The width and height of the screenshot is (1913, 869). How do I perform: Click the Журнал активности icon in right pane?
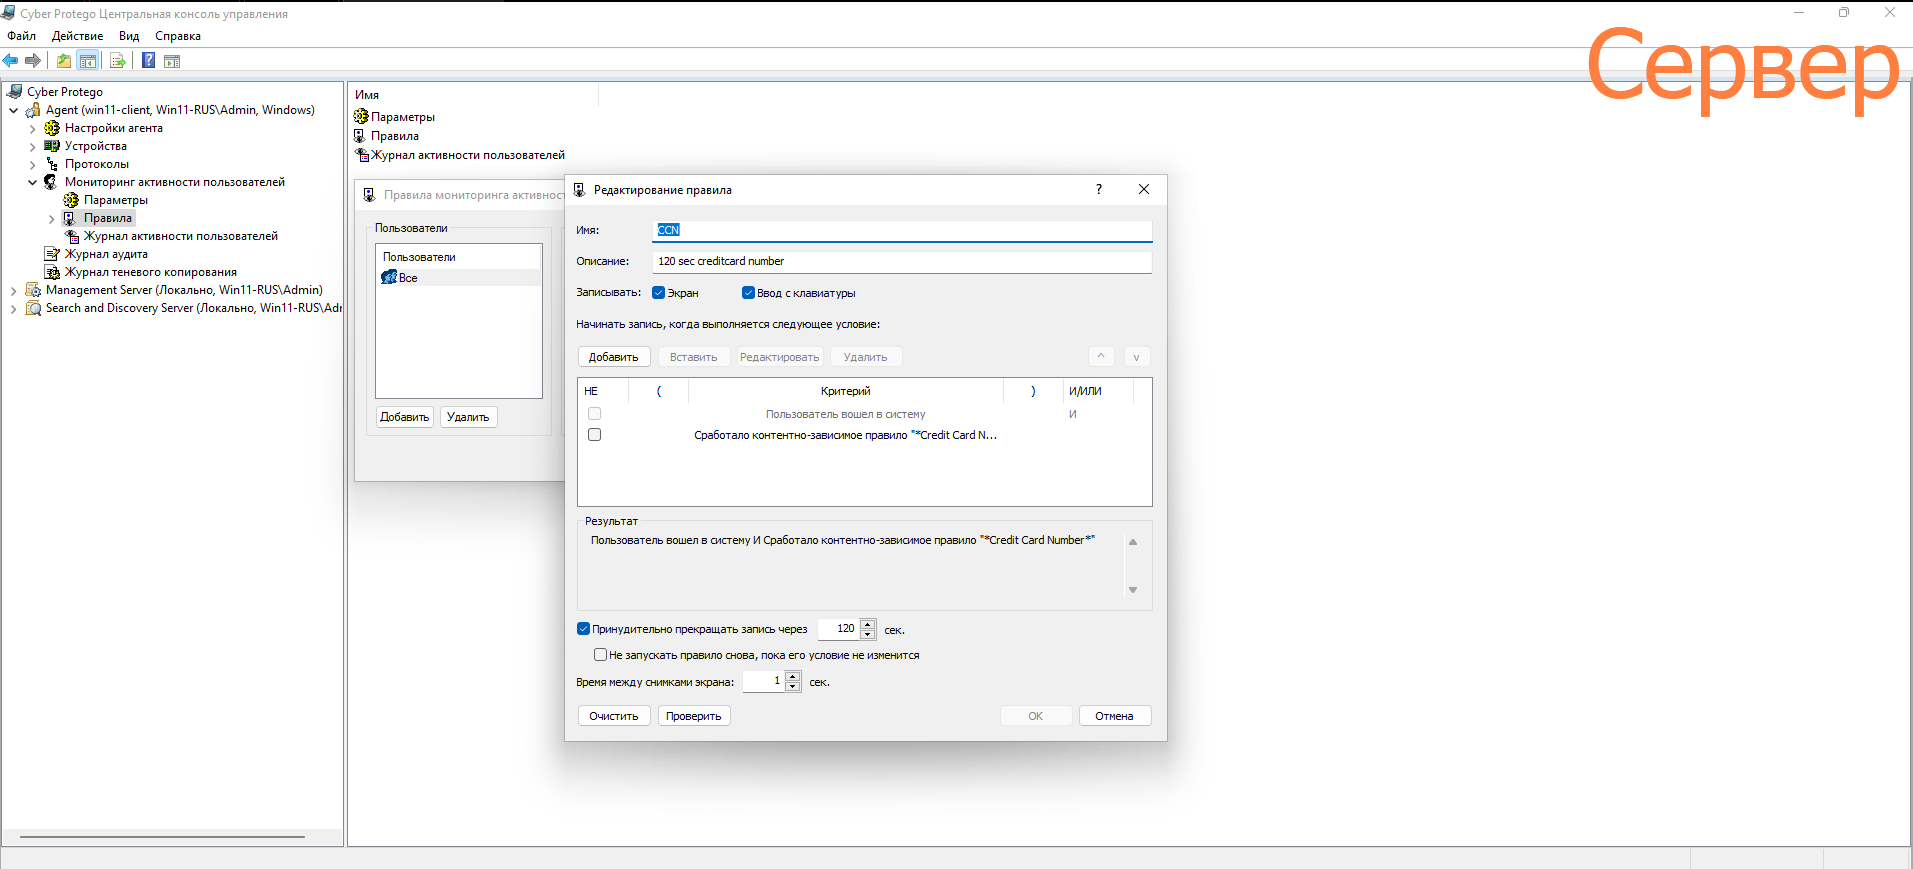(x=362, y=155)
